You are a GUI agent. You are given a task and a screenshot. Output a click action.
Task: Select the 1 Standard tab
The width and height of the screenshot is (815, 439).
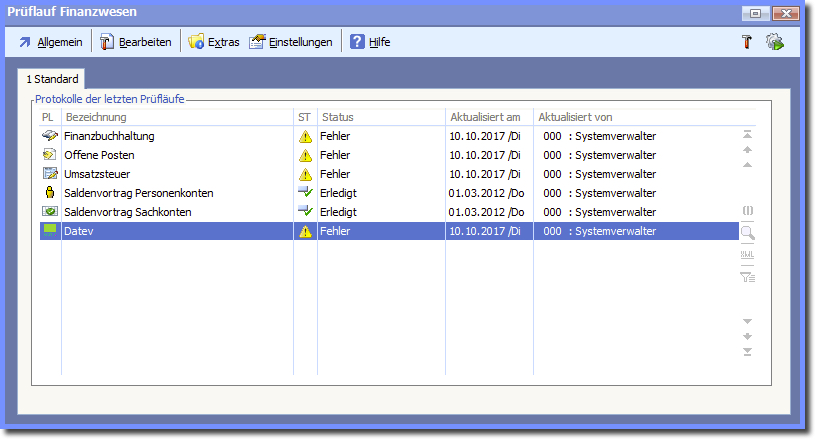pyautogui.click(x=53, y=77)
